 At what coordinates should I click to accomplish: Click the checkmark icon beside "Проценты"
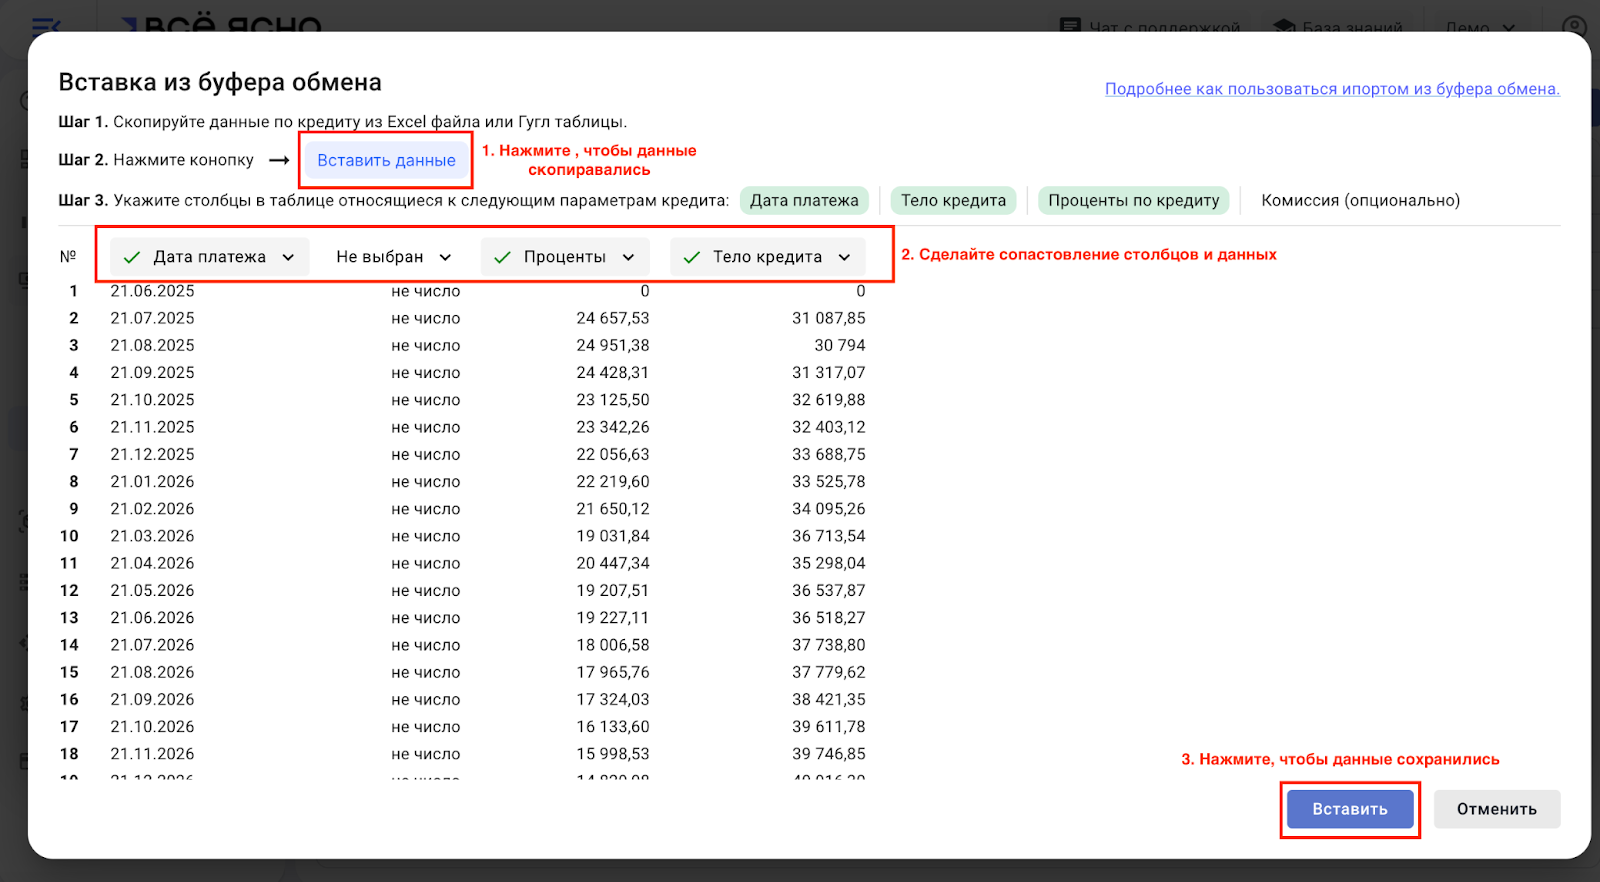click(503, 257)
